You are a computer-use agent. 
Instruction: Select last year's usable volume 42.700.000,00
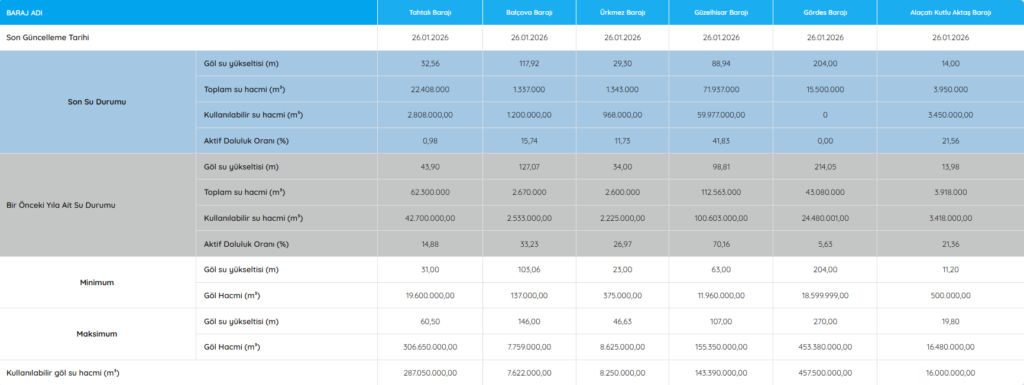tap(430, 218)
